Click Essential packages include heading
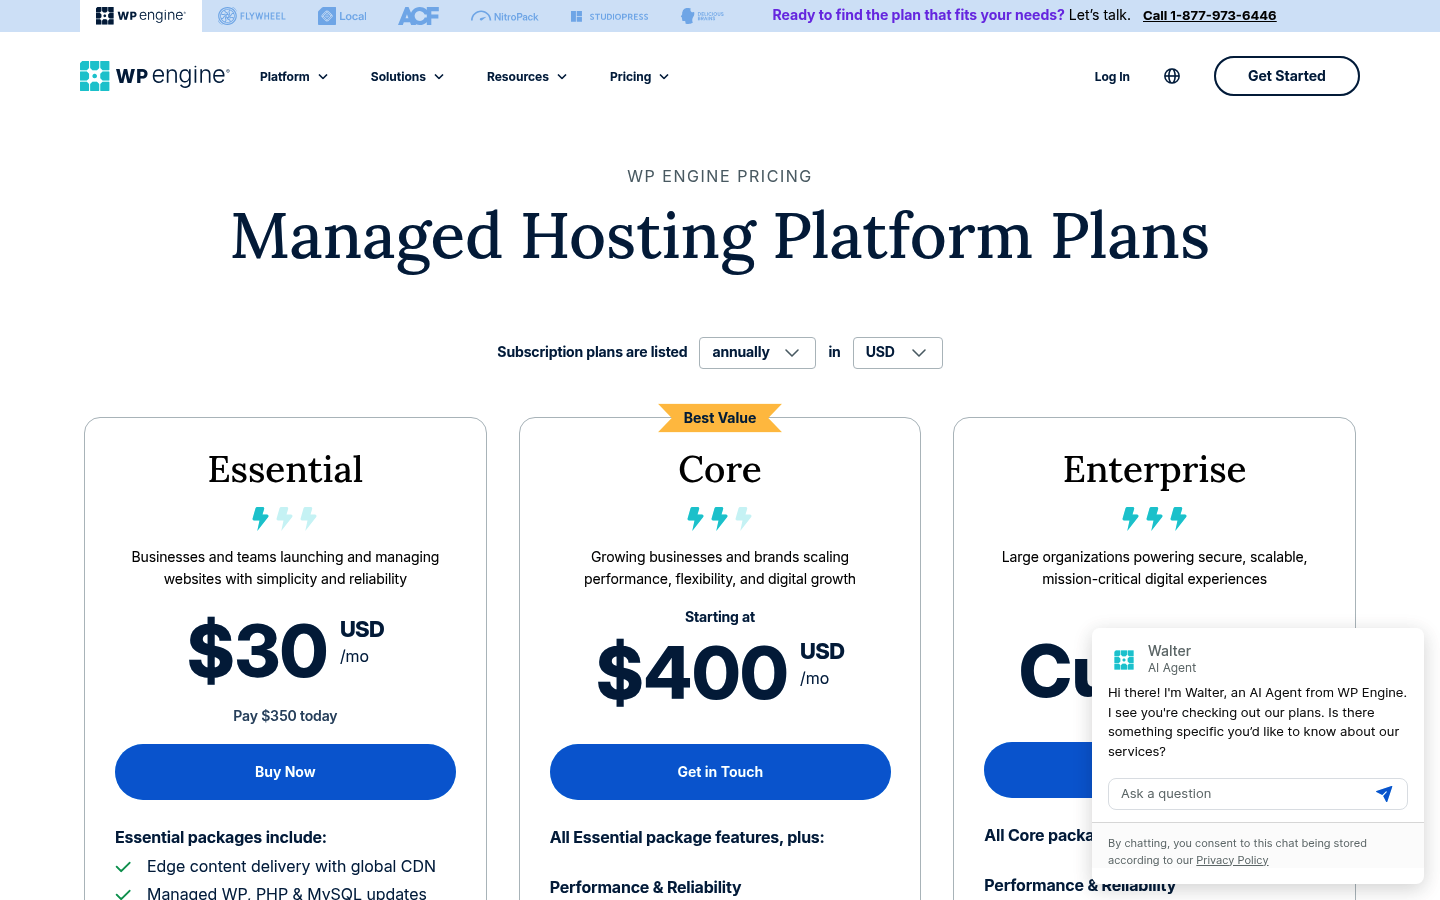 pyautogui.click(x=221, y=838)
